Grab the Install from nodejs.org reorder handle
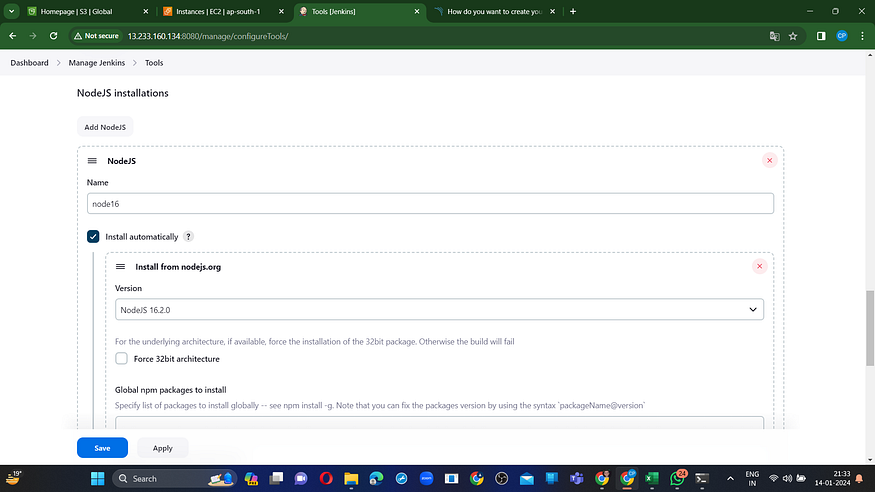This screenshot has width=875, height=492. tap(120, 267)
